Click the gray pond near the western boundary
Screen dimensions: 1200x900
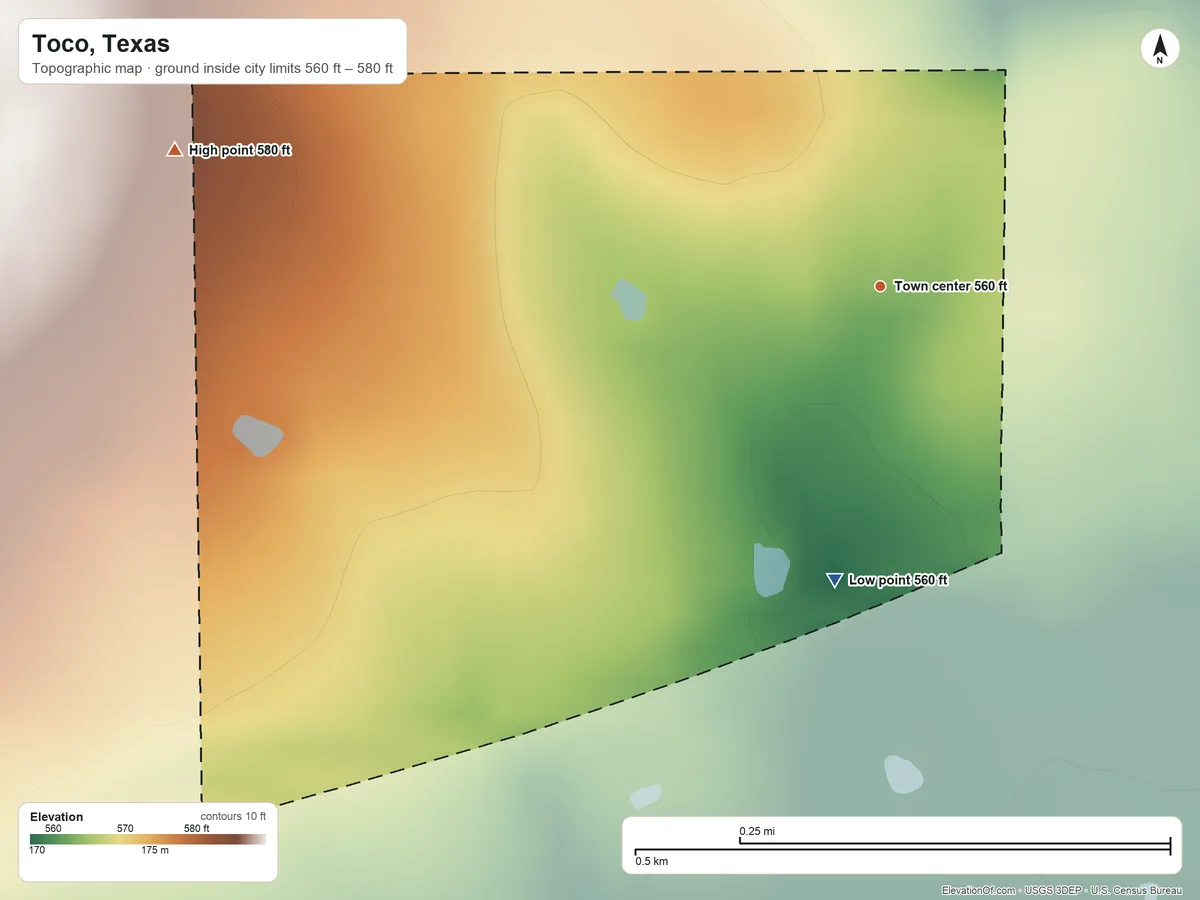pos(258,436)
